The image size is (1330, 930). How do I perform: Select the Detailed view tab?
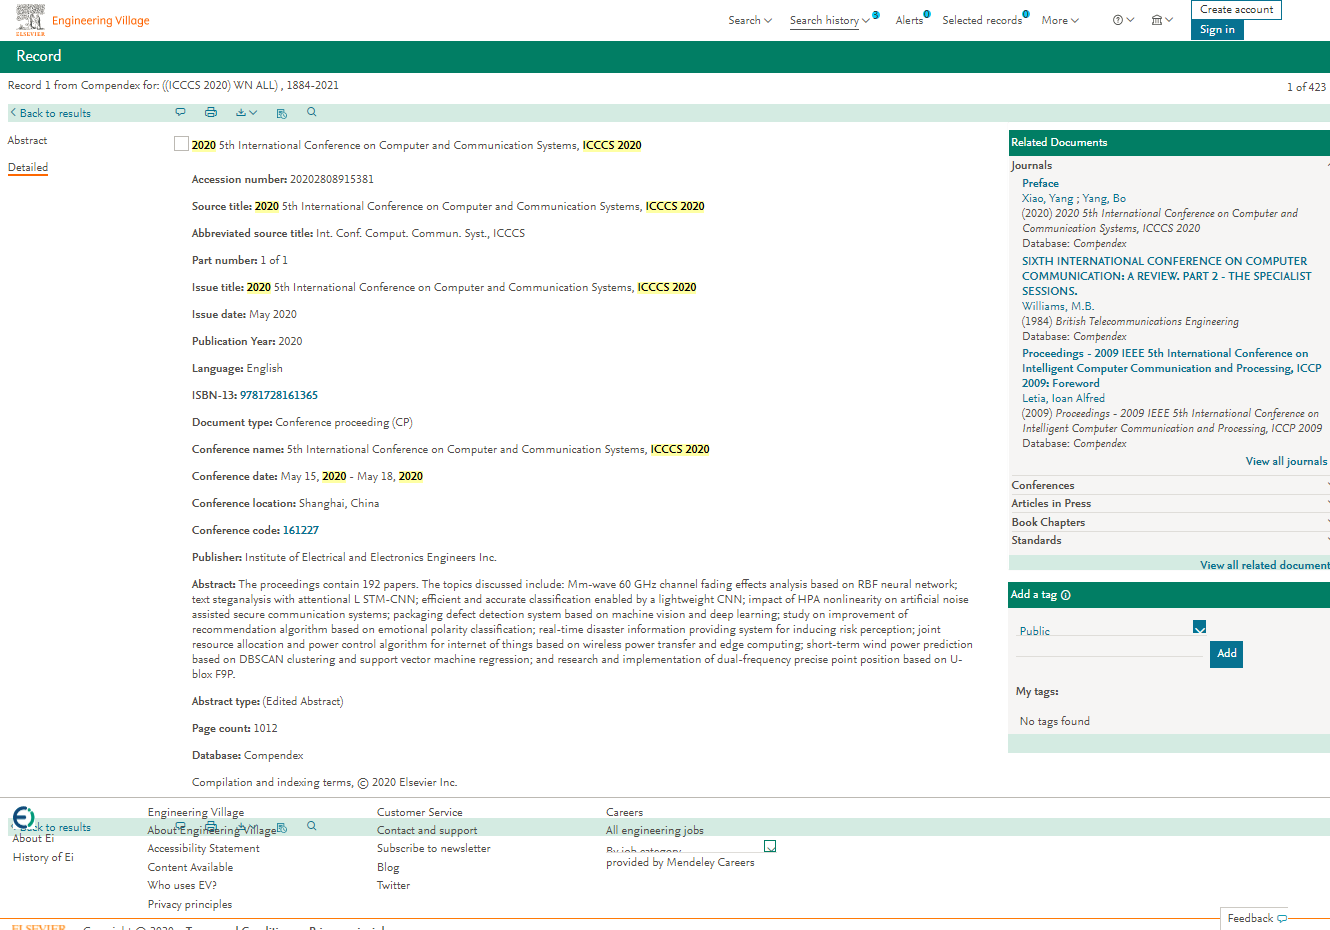[x=28, y=167]
